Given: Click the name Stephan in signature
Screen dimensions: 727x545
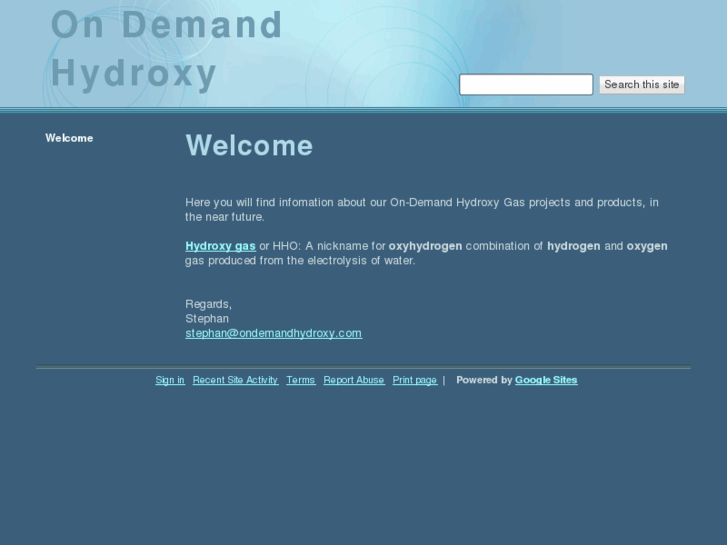Looking at the screenshot, I should [x=207, y=319].
